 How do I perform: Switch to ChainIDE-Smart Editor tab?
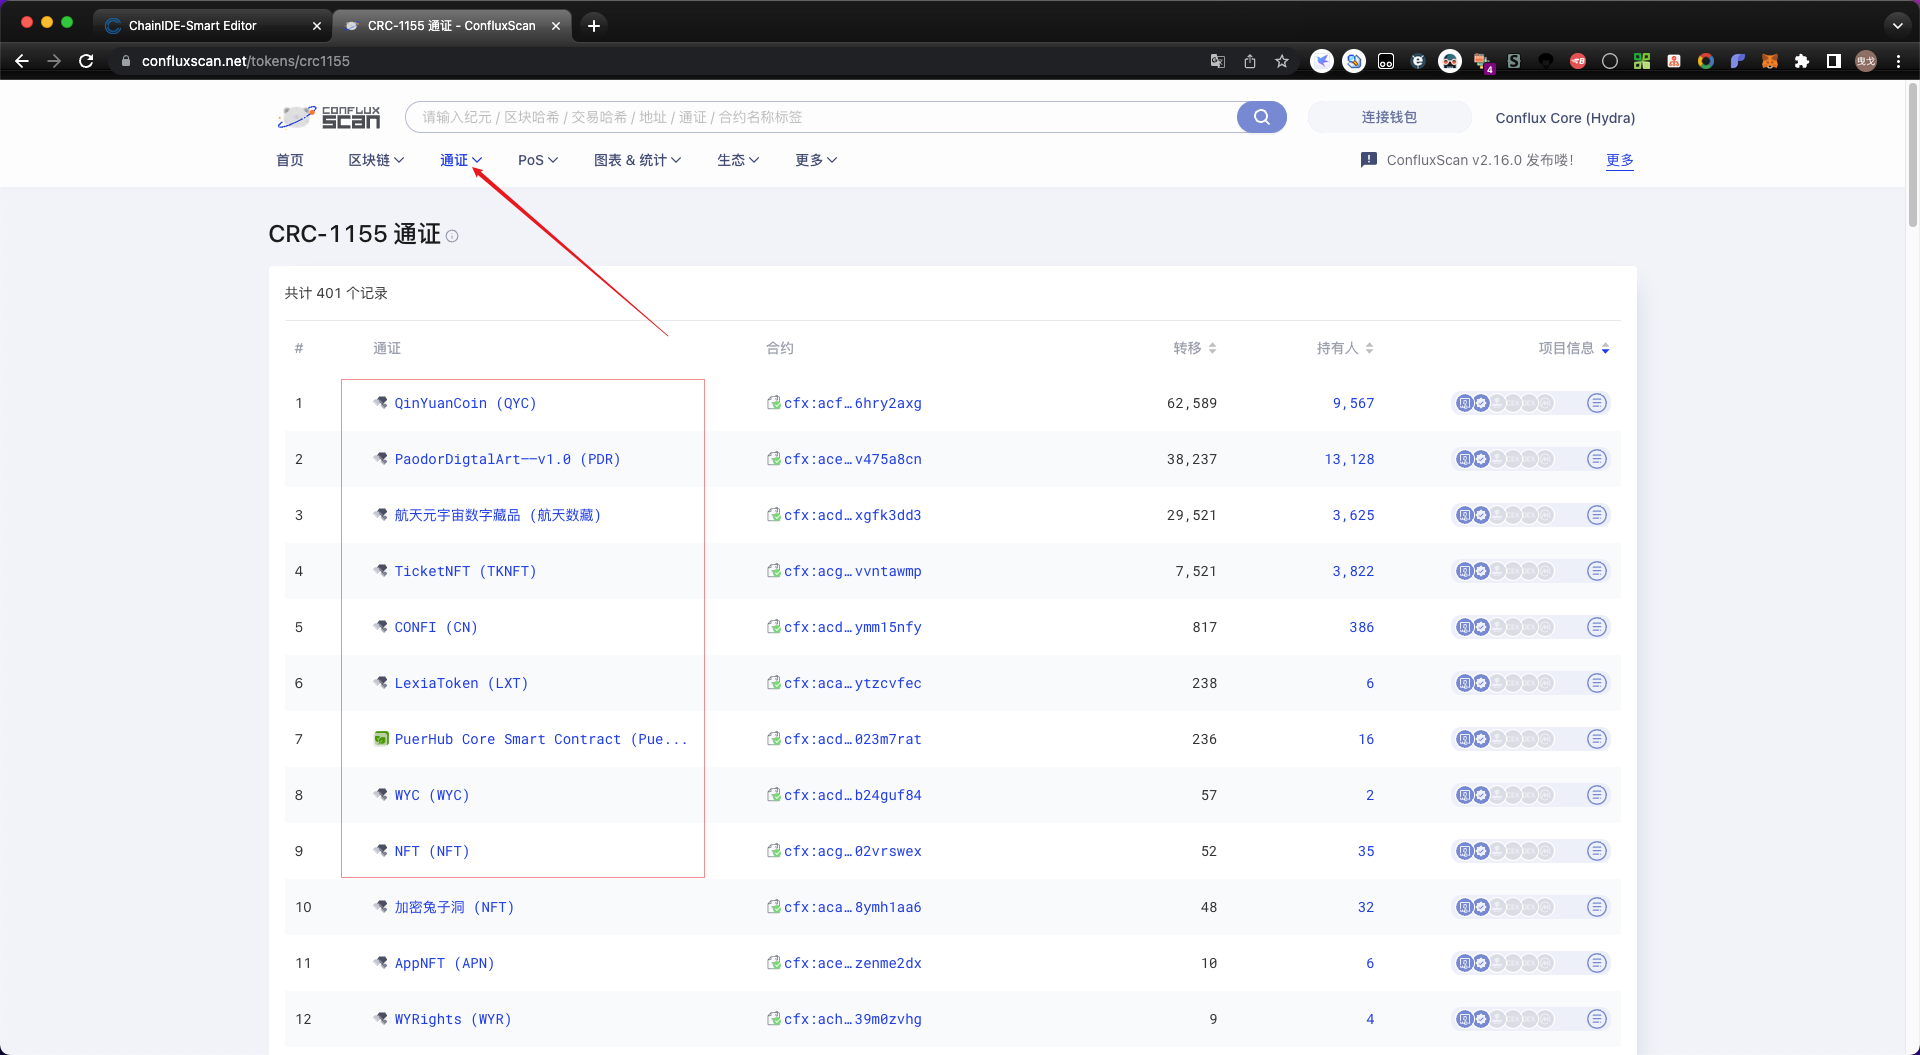(213, 25)
